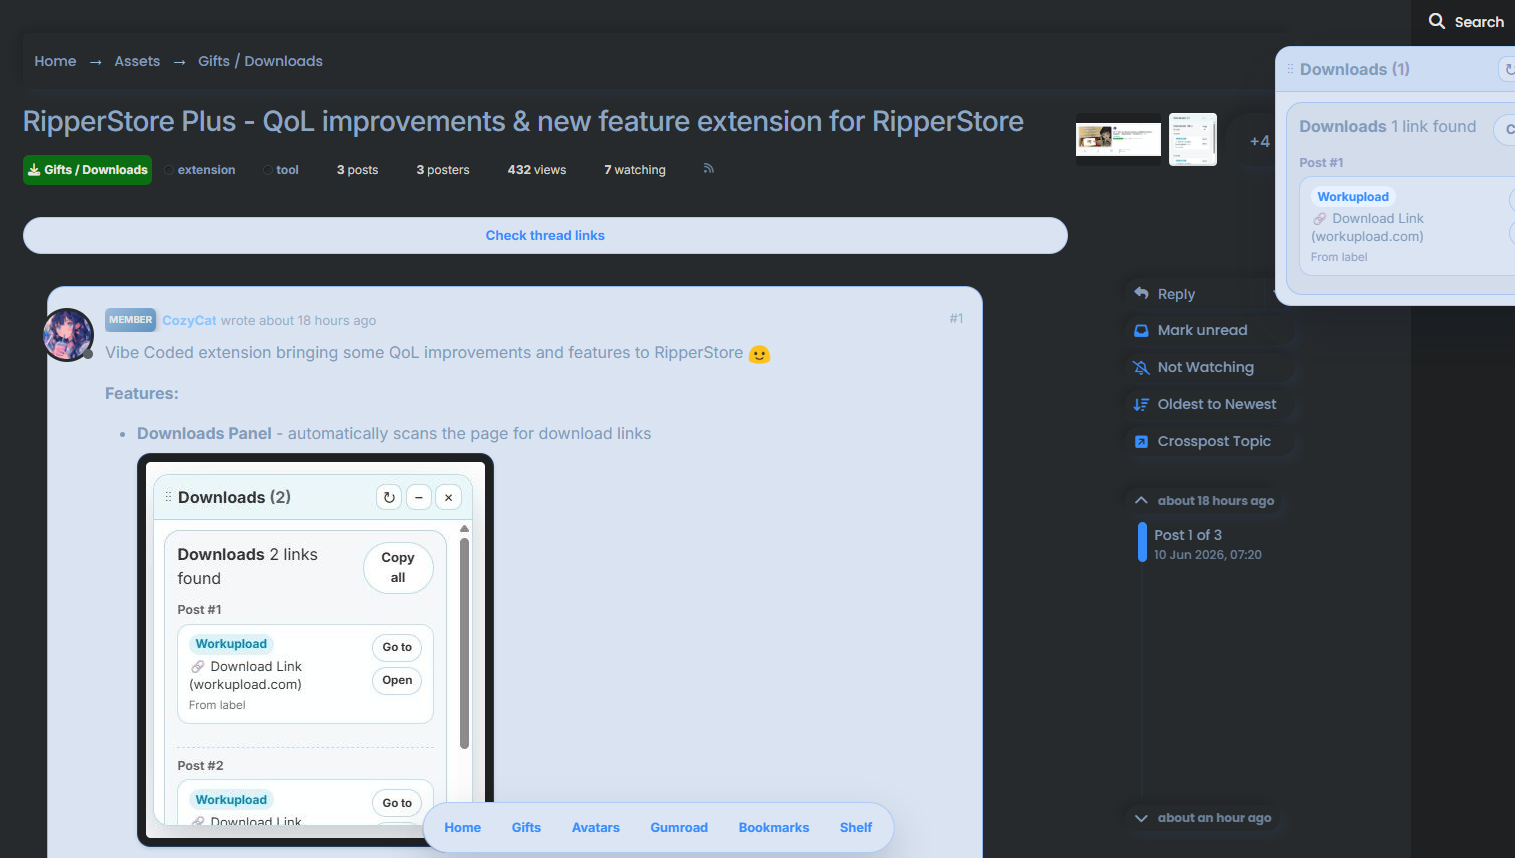Image resolution: width=1515 pixels, height=858 pixels.
Task: Click the Oldest to Newest sort icon
Action: click(1141, 404)
